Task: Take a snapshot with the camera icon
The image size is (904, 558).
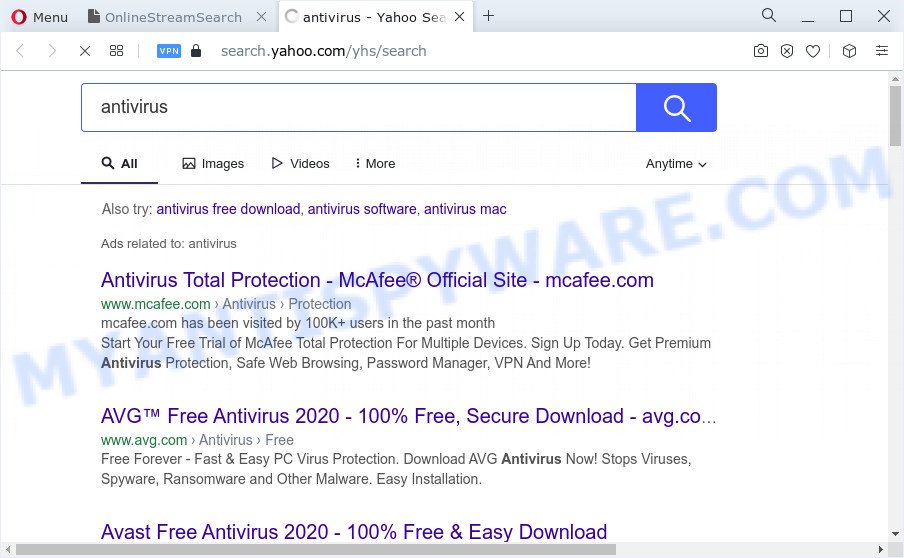Action: coord(760,51)
